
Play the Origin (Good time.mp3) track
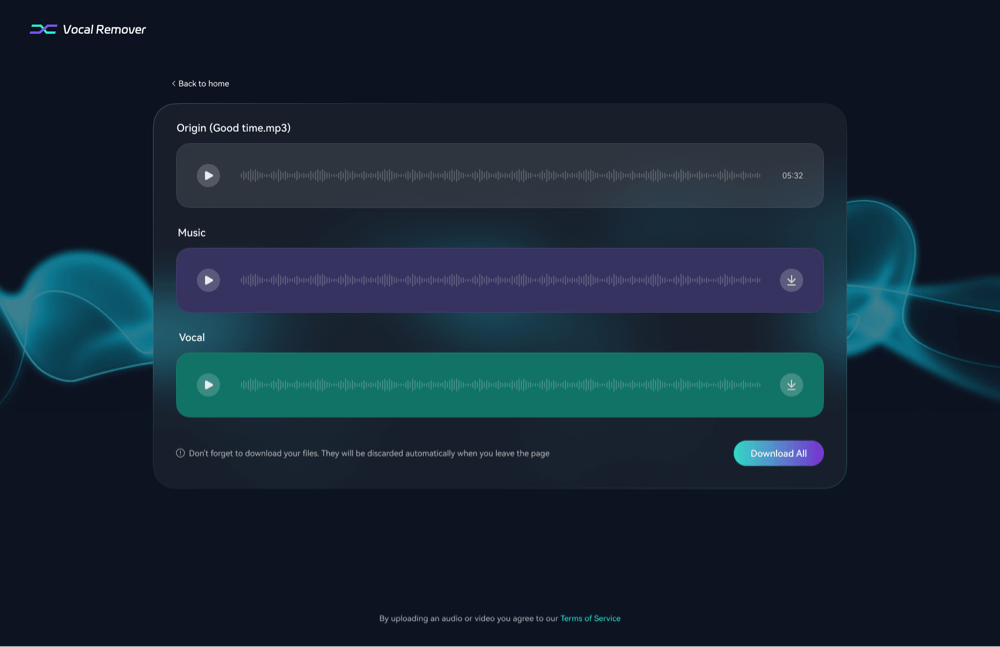208,175
